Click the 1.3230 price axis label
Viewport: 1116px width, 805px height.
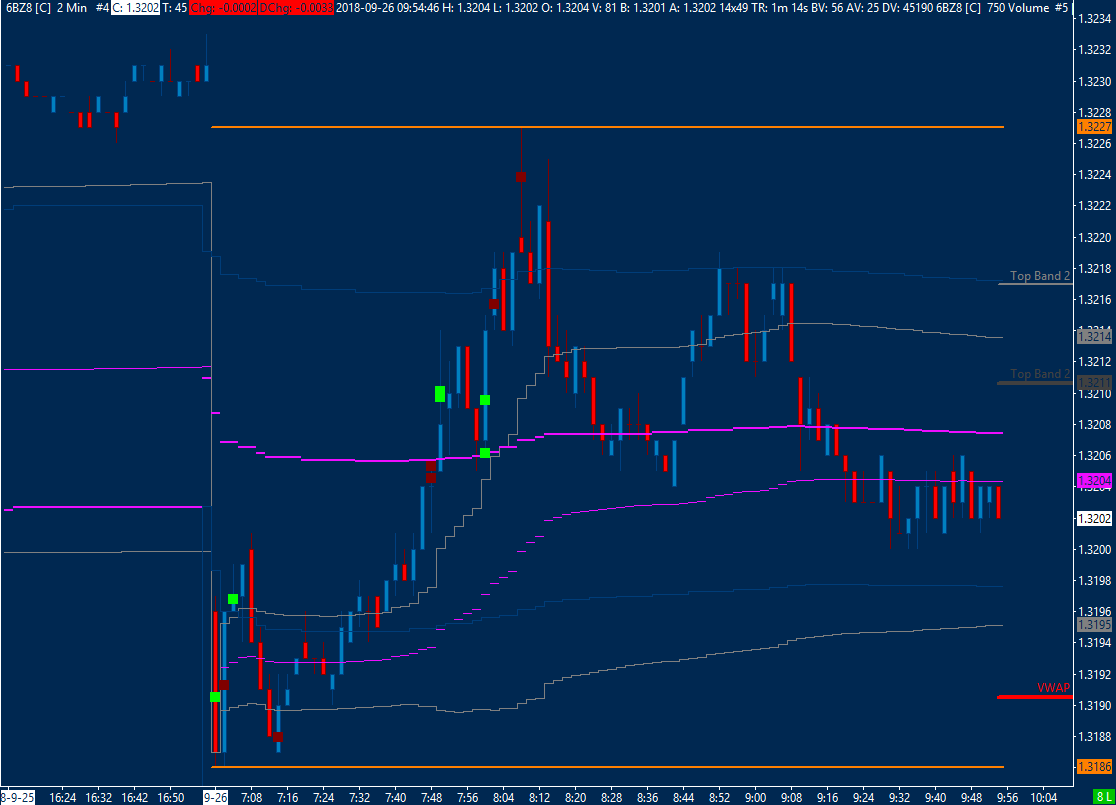point(1095,81)
